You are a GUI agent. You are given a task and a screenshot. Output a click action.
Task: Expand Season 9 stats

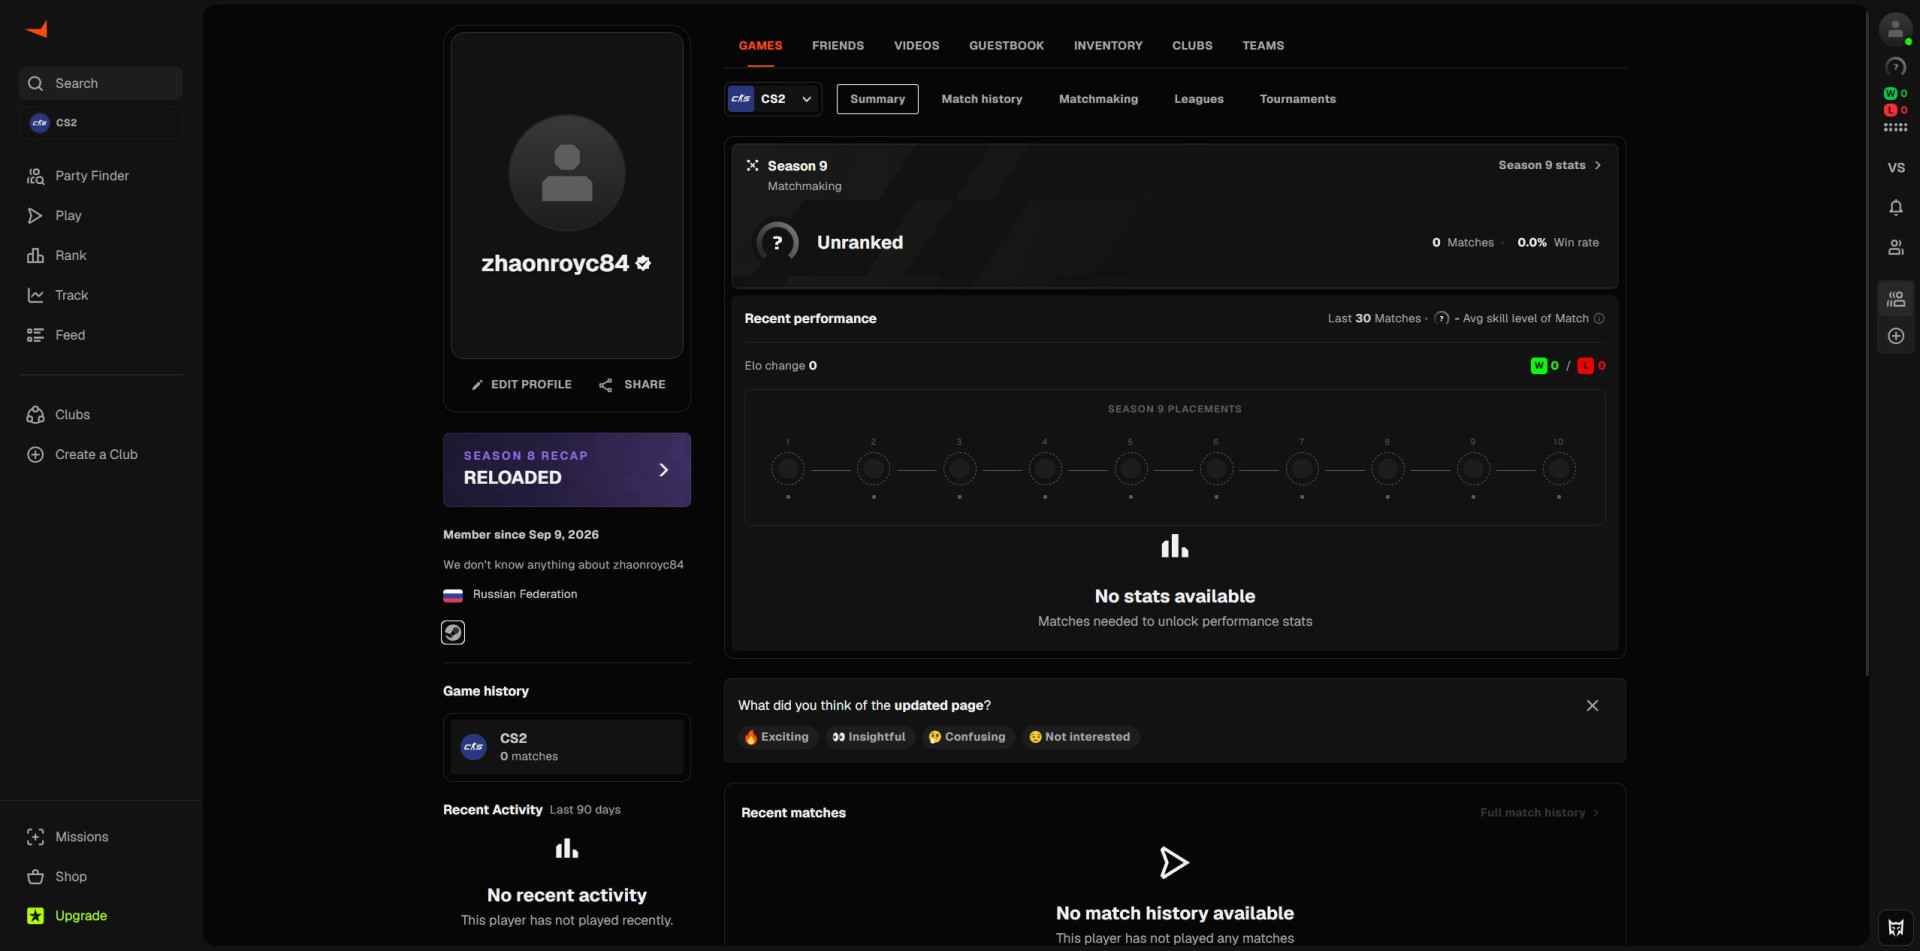(x=1549, y=166)
